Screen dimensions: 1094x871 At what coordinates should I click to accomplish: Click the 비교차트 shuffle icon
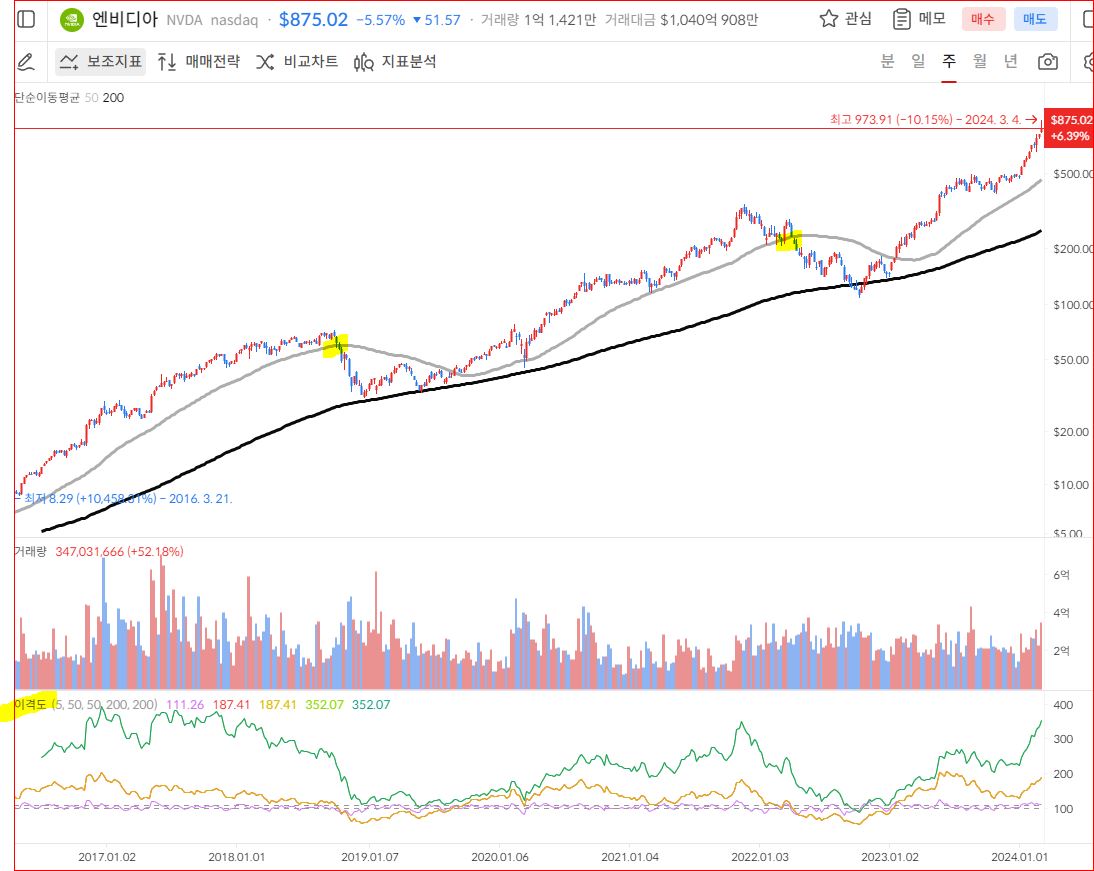(265, 62)
